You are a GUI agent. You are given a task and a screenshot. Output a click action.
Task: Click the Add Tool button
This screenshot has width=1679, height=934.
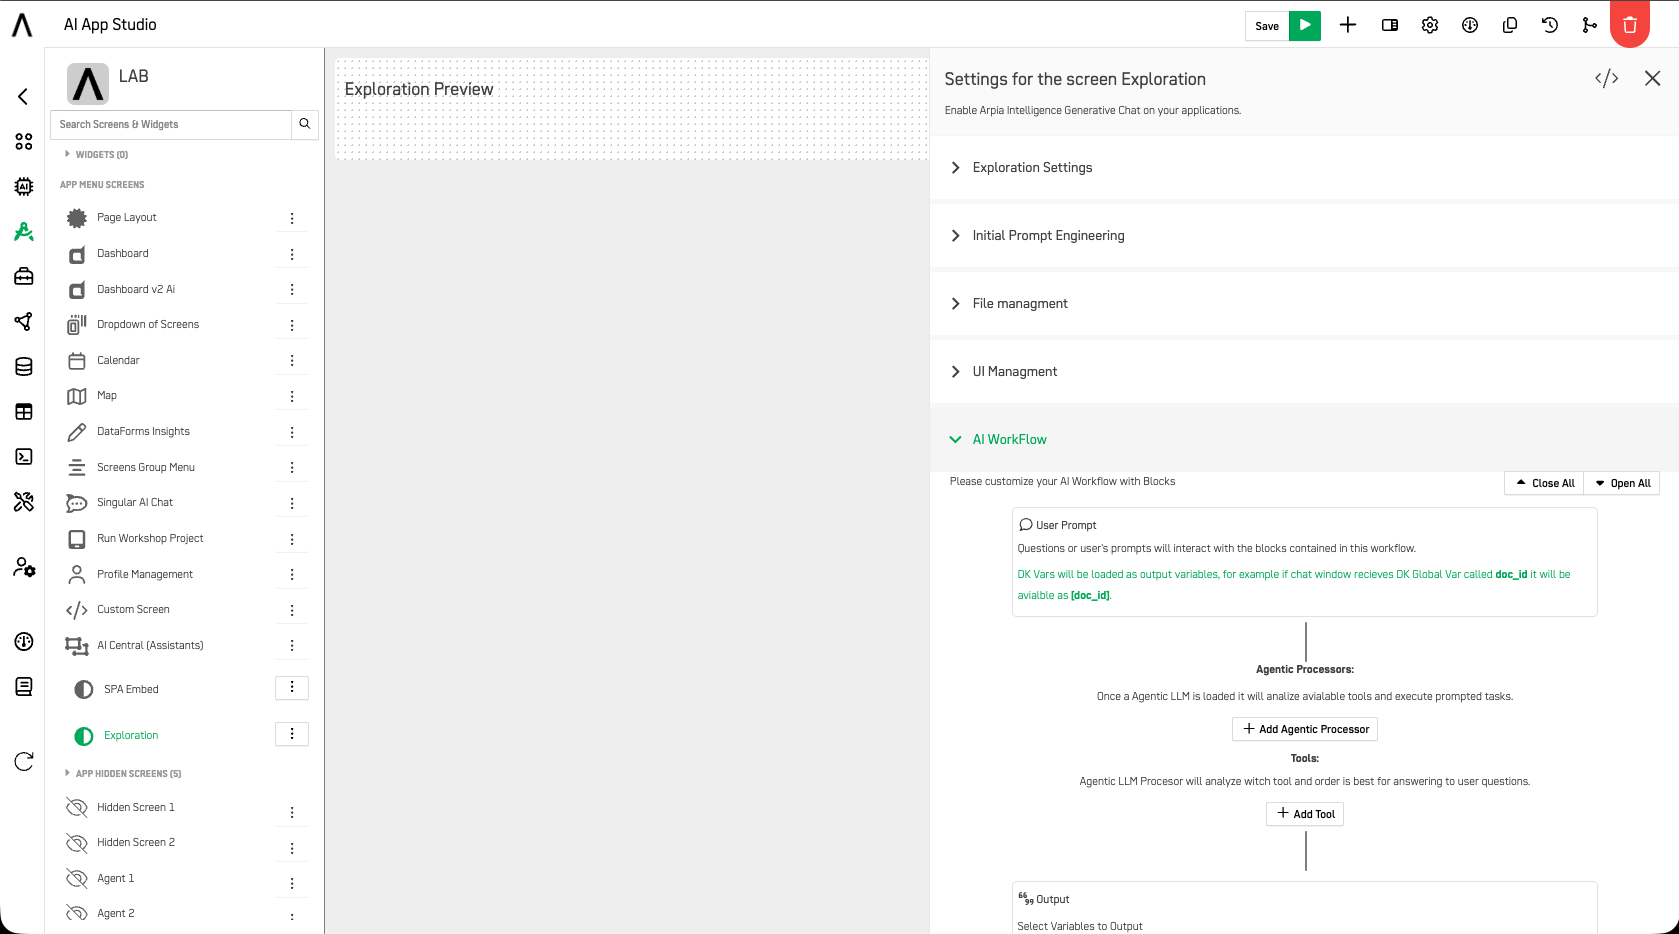1305,814
